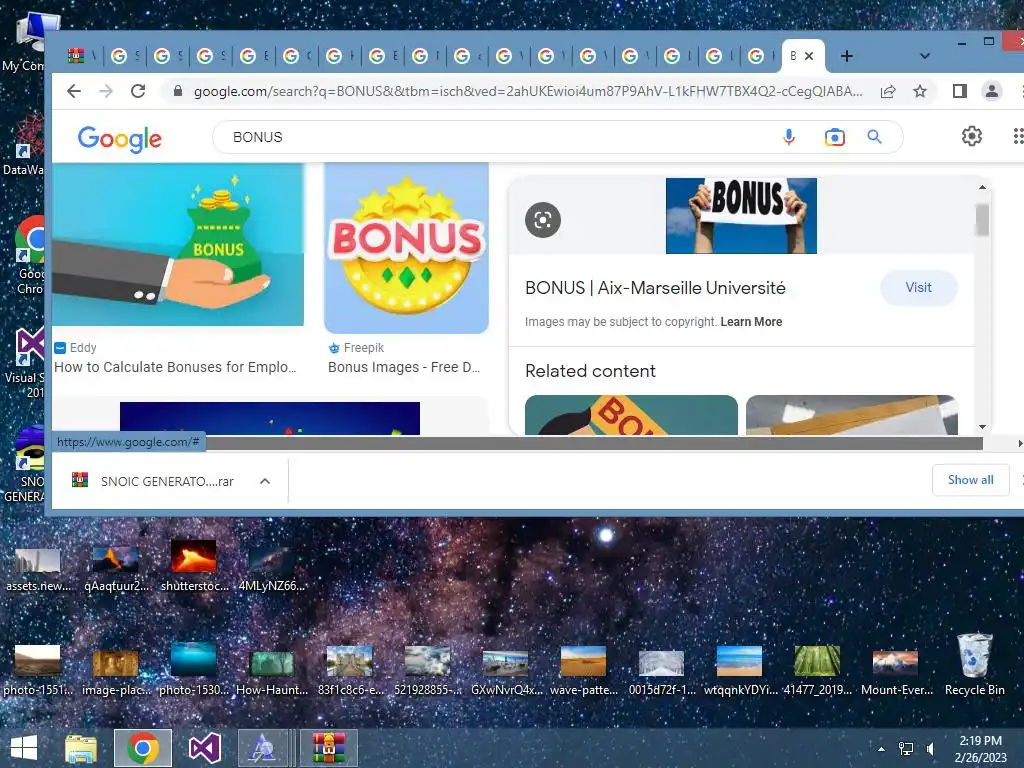Open BONUS | Aix-Marseille Université title
The width and height of the screenshot is (1024, 768).
[655, 288]
